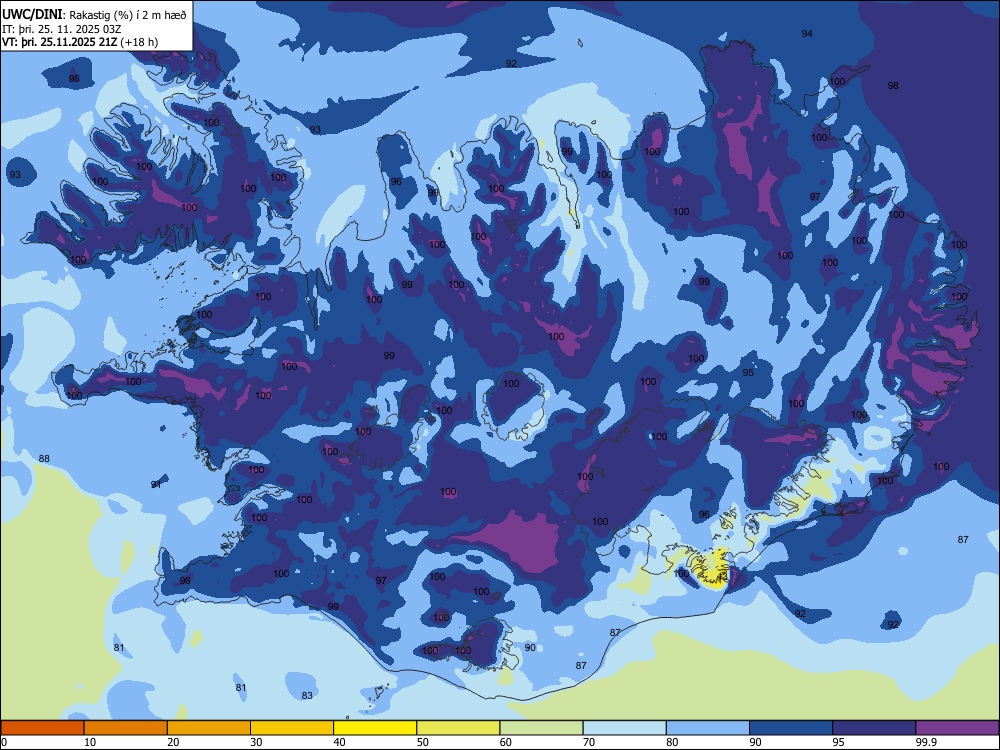The image size is (1000, 750).
Task: Pick the 20–30 legend color segment
Action: coord(209,728)
